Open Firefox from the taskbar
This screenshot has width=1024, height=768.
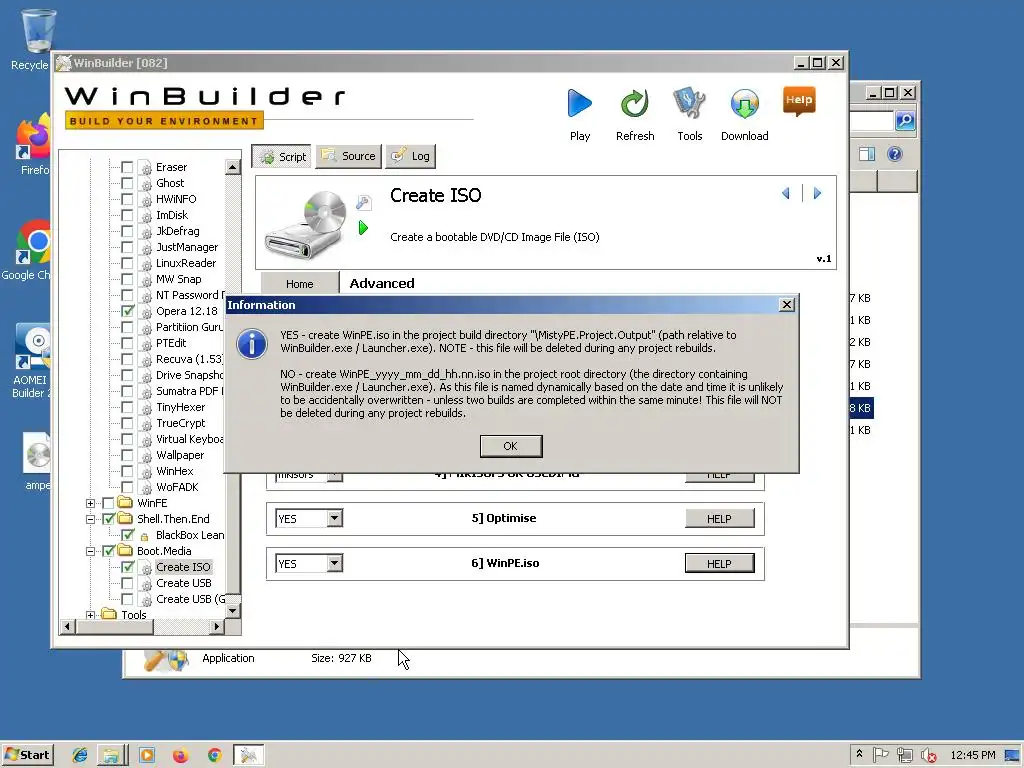pos(180,755)
